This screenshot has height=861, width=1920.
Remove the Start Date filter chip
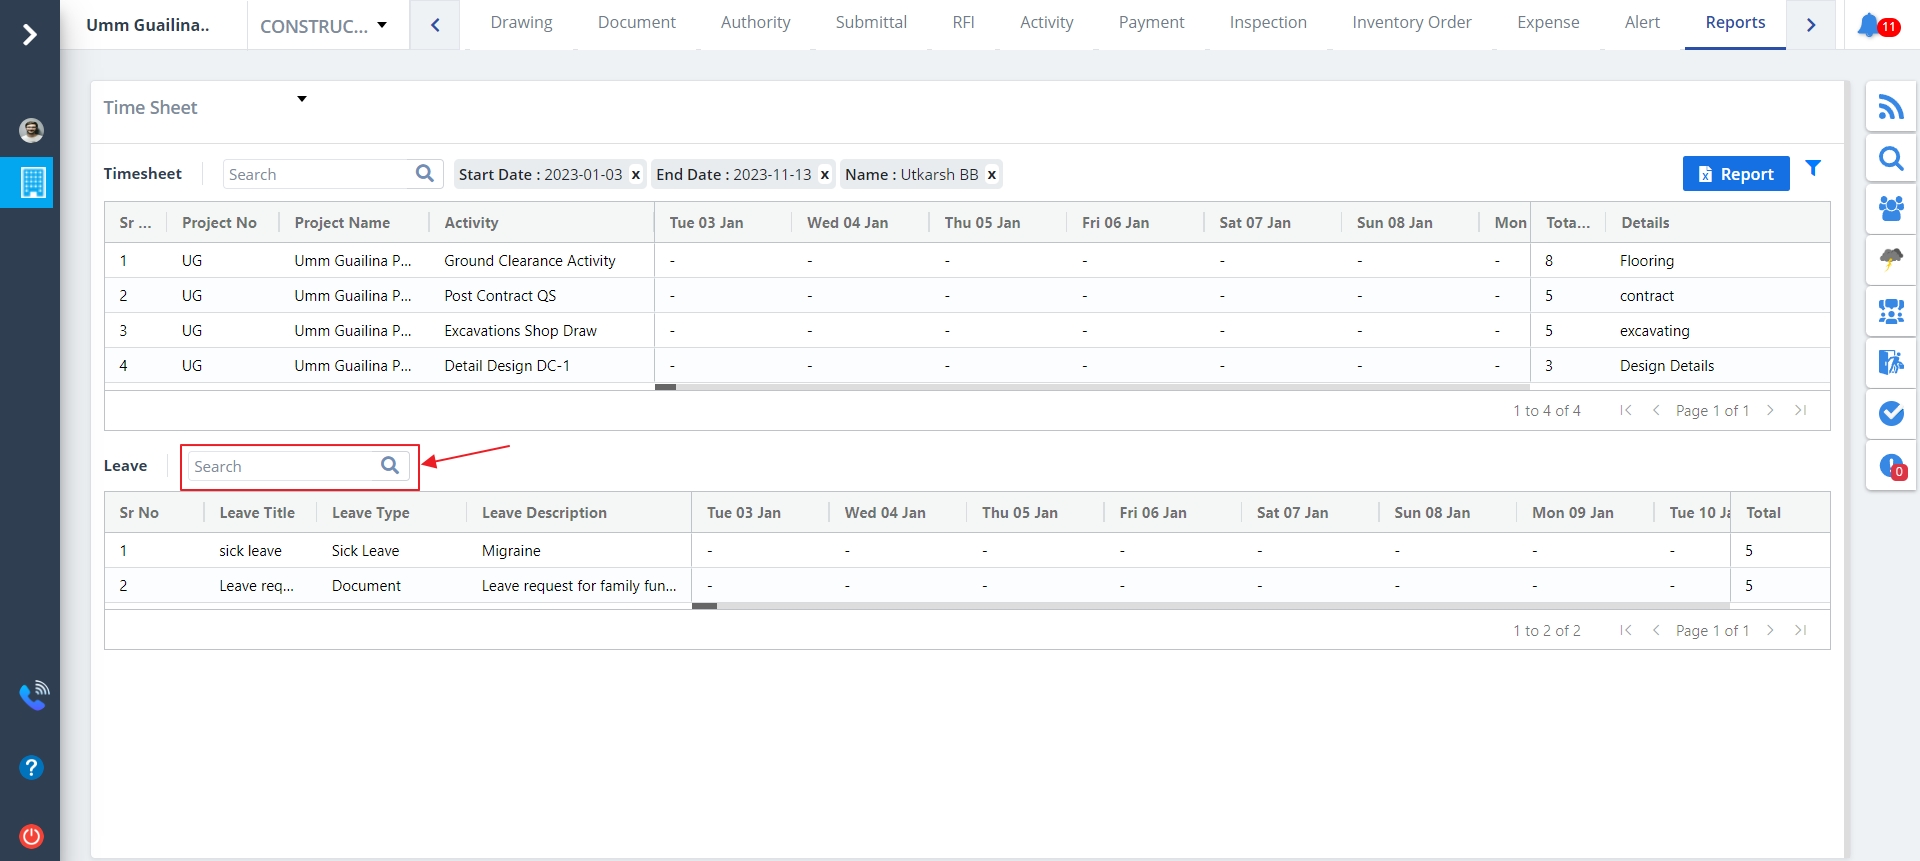click(x=636, y=175)
